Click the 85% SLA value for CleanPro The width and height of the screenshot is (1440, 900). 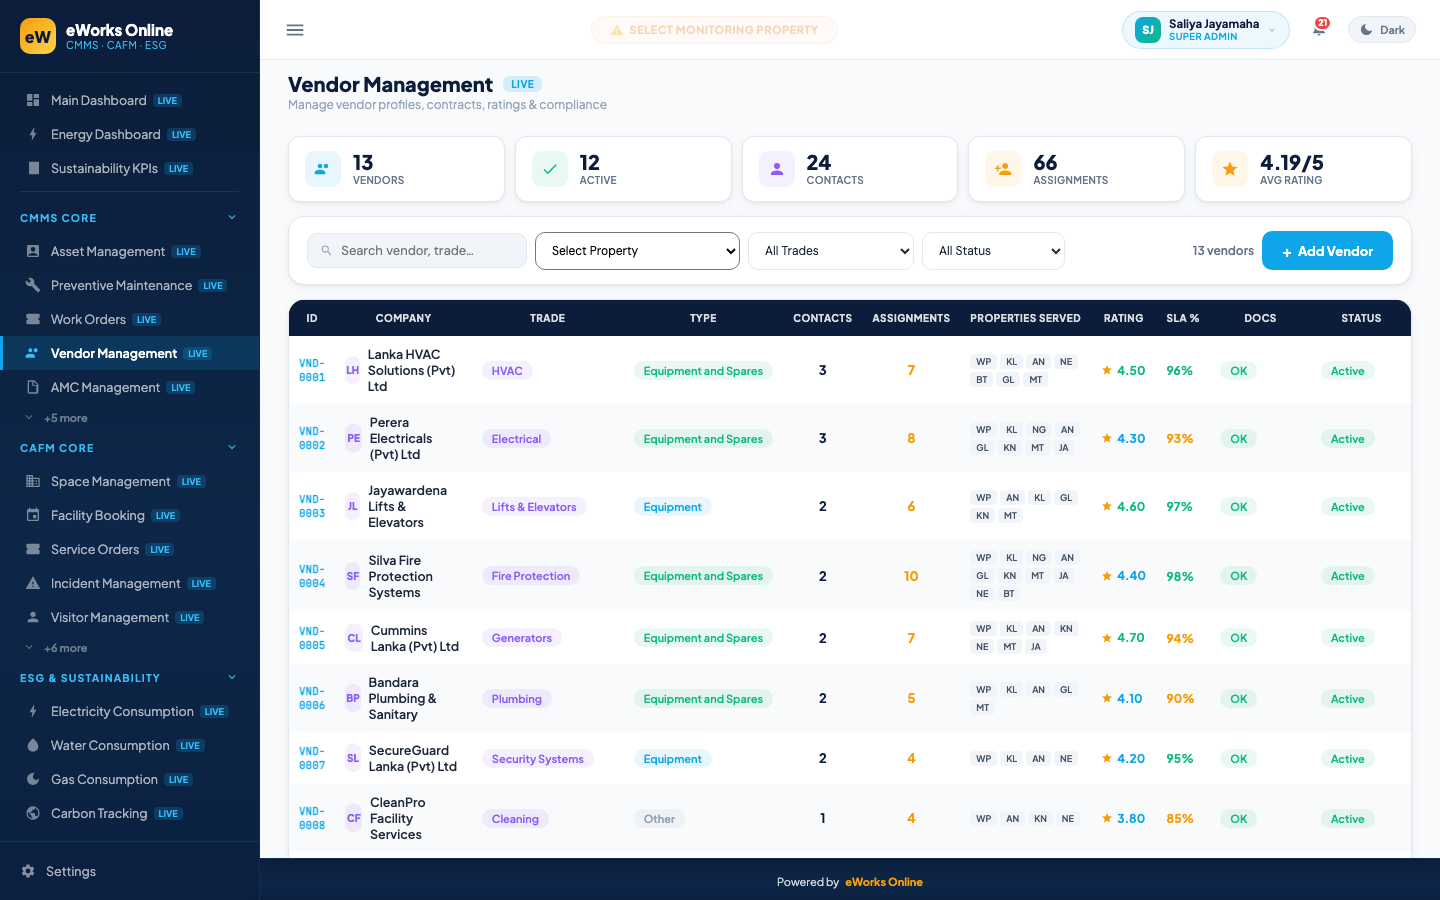coord(1180,819)
